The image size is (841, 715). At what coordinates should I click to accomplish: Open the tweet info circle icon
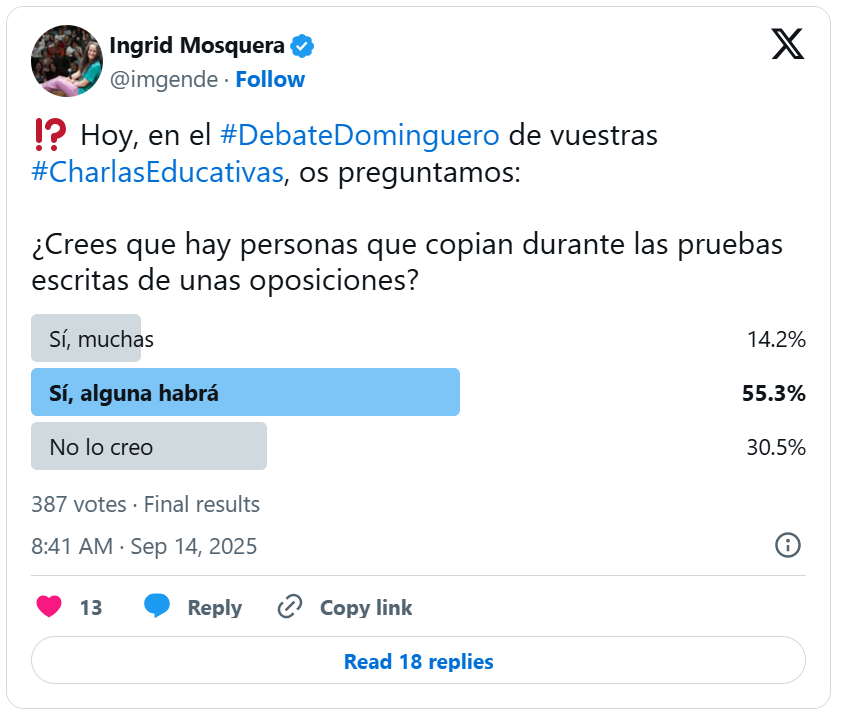788,545
